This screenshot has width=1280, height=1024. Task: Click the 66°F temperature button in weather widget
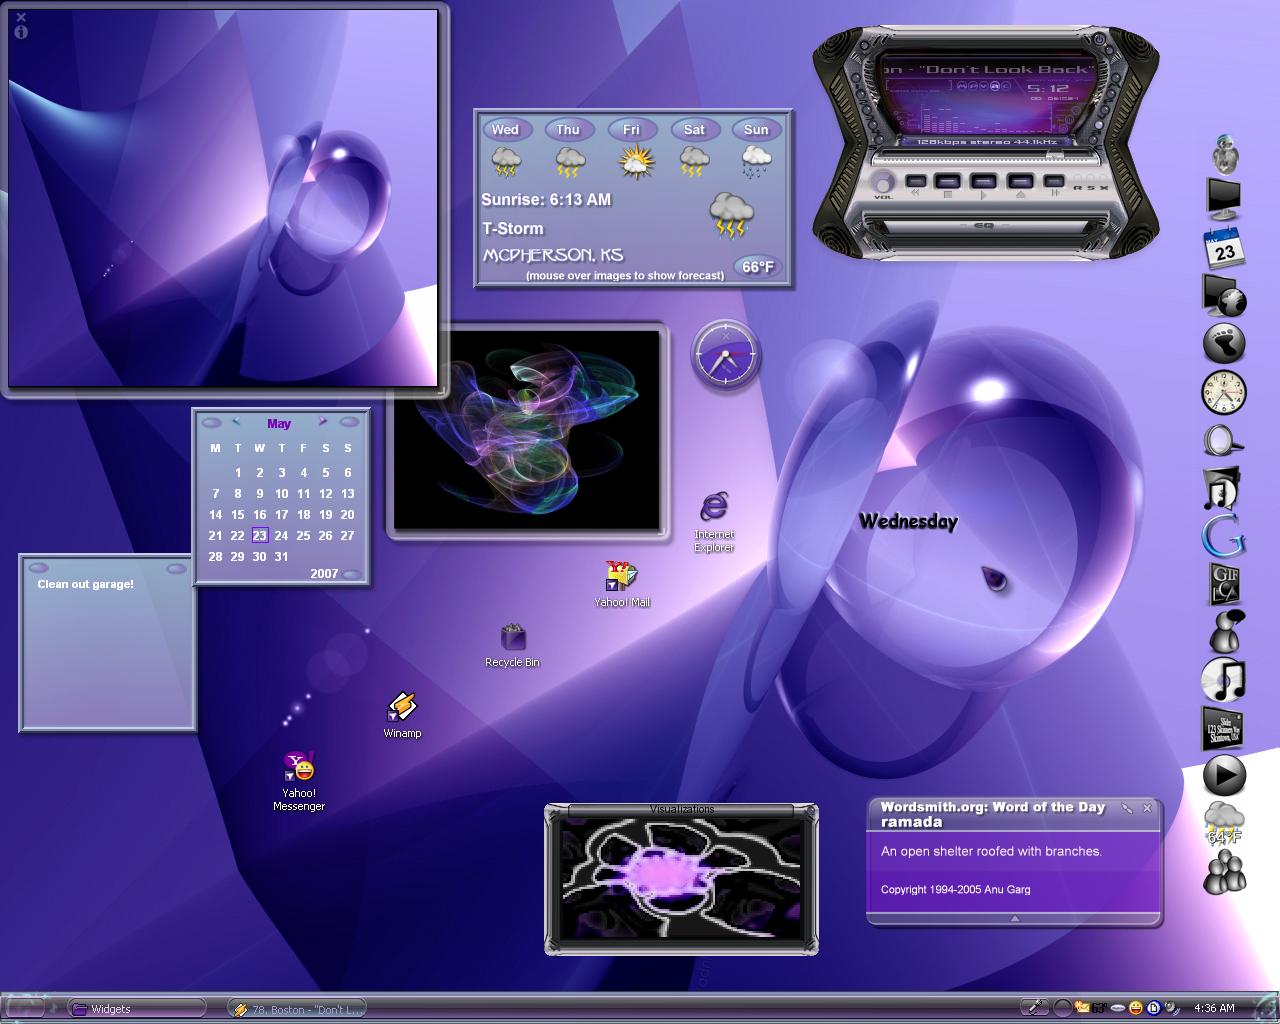[757, 267]
